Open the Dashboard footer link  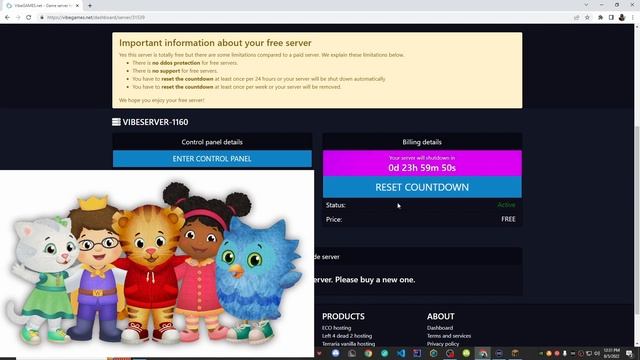[440, 328]
